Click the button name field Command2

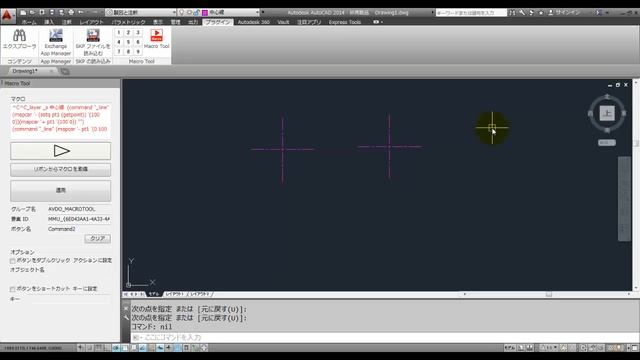coord(79,229)
